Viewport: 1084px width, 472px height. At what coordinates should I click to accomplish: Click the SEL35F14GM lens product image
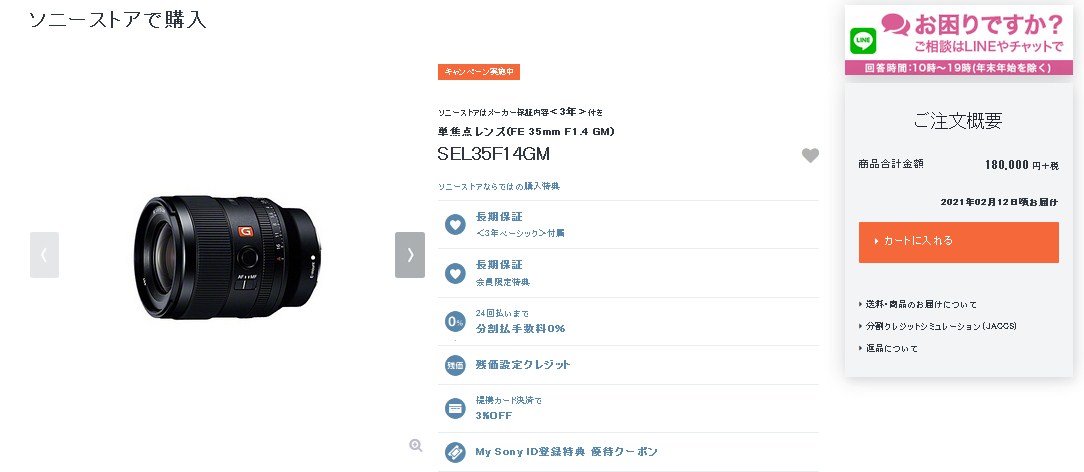tap(227, 256)
